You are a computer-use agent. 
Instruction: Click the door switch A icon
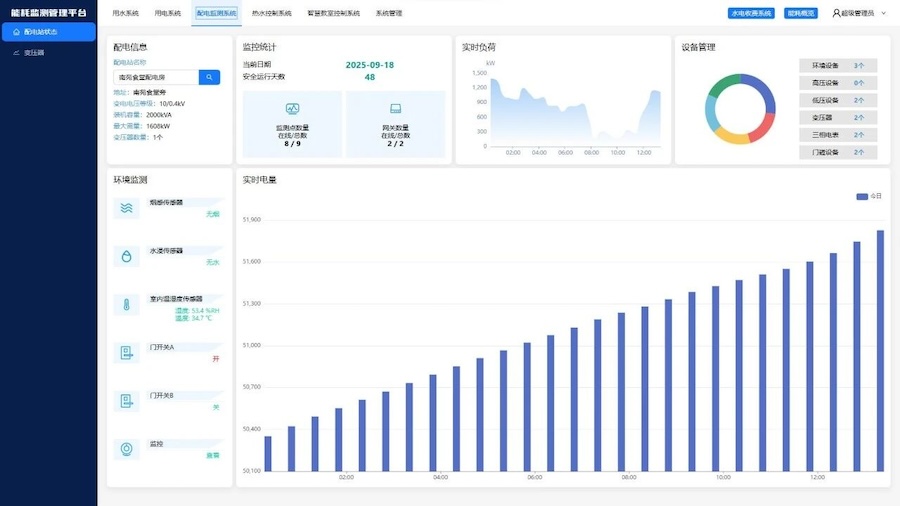pos(127,353)
